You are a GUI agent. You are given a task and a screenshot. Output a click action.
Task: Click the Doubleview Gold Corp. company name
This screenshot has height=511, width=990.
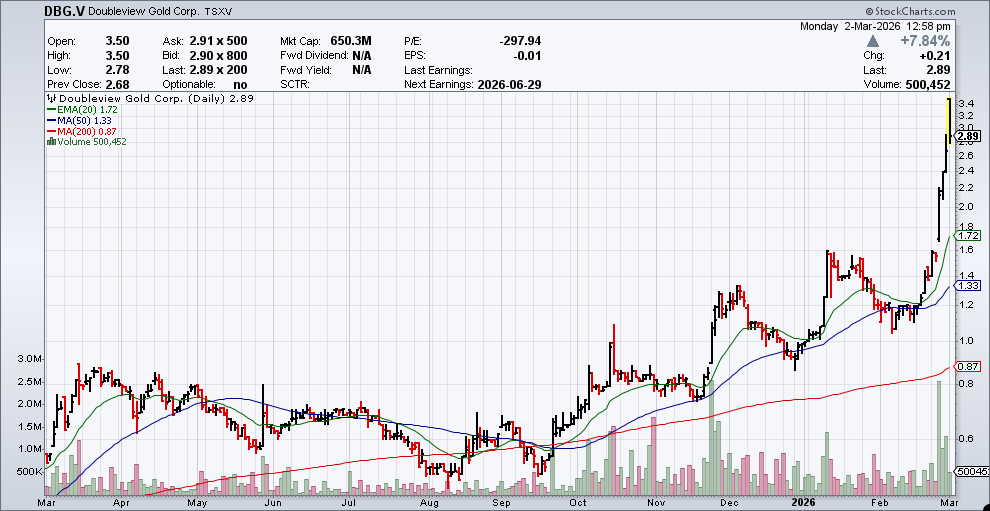[145, 11]
